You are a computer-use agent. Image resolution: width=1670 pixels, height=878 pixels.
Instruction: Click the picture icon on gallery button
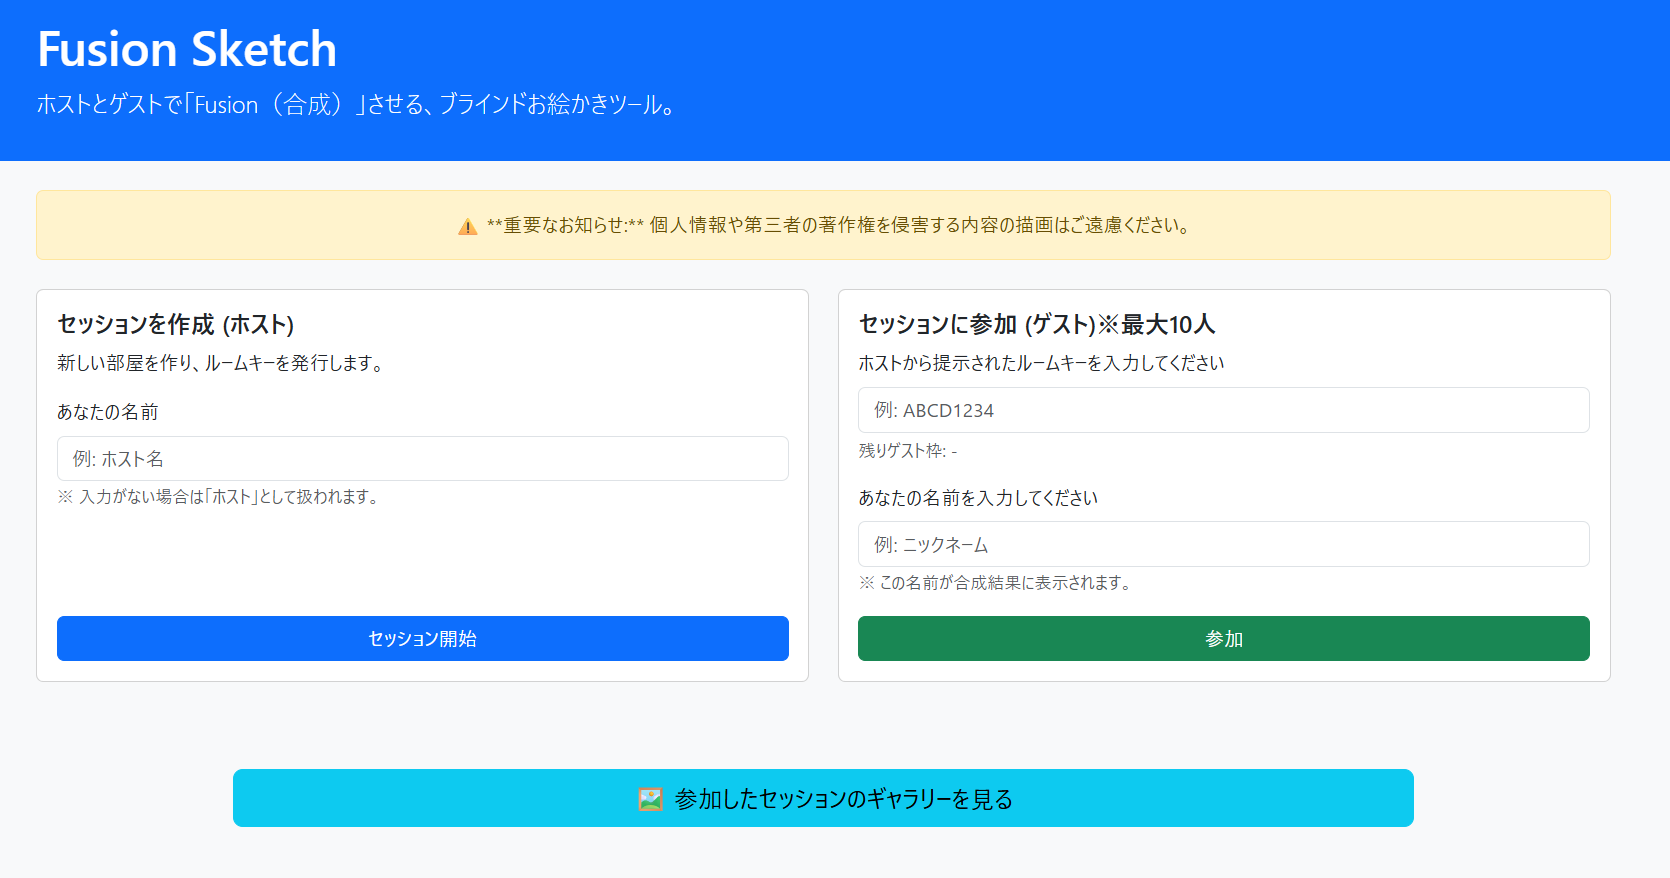click(x=650, y=799)
